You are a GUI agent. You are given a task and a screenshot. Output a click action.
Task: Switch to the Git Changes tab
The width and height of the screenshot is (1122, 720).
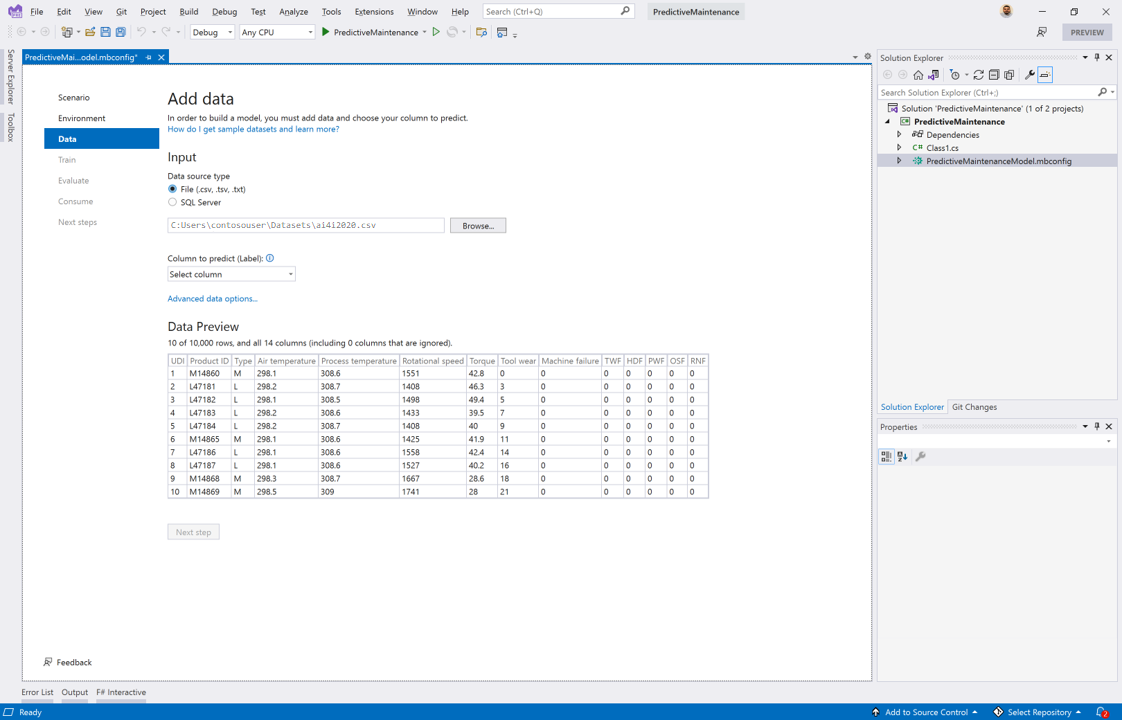pos(973,407)
